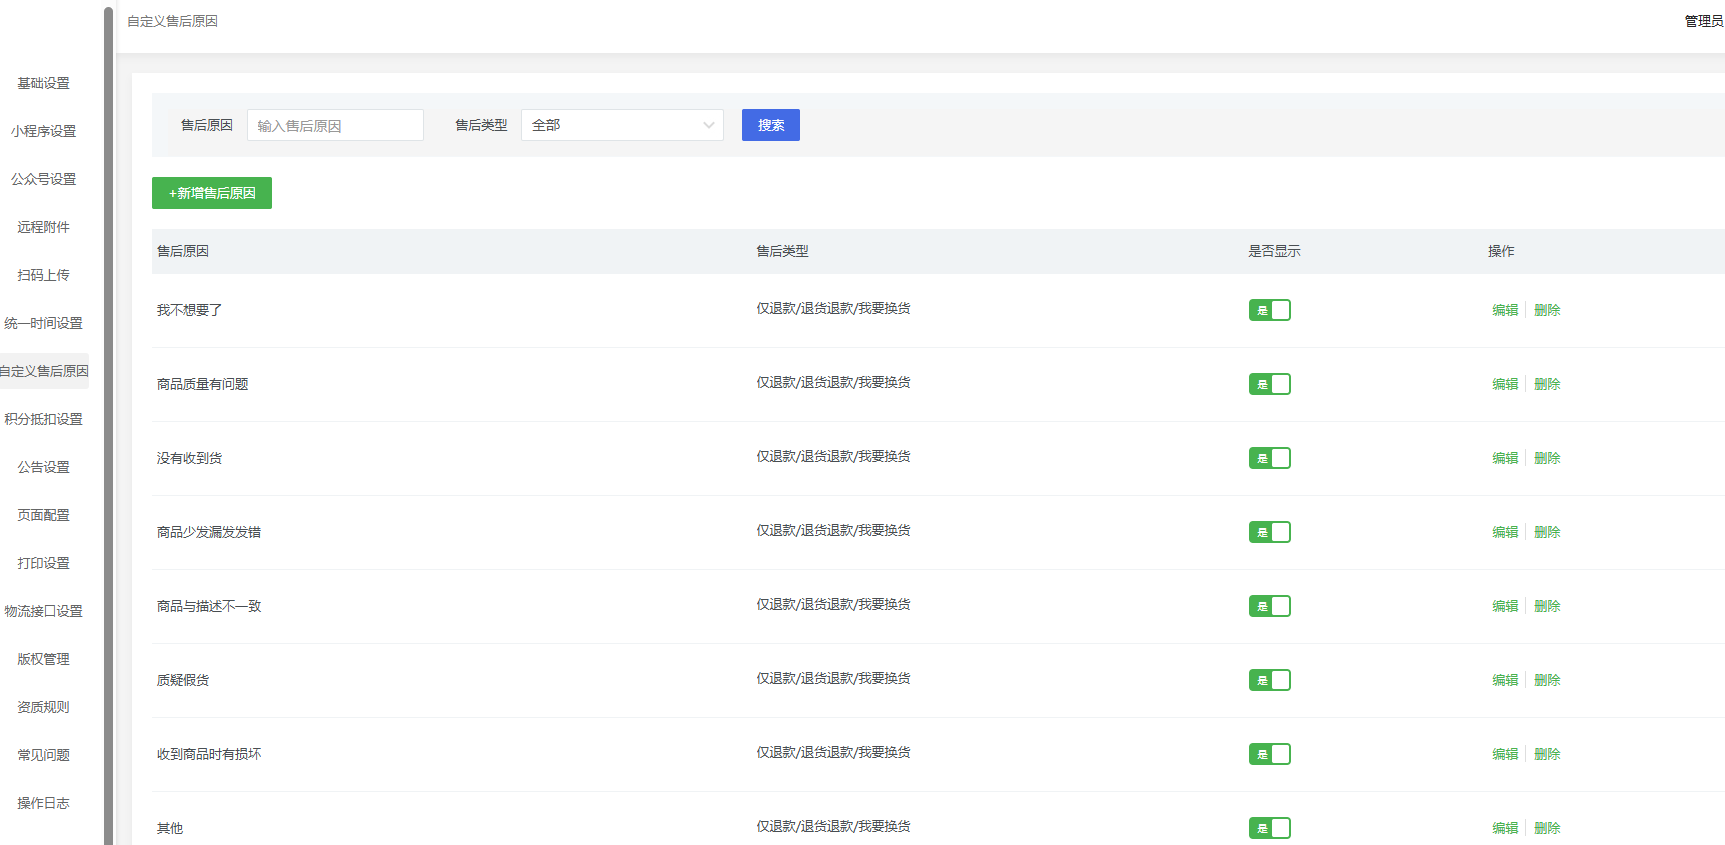
Task: Delete the 商品与描述不一致 row
Action: click(1547, 606)
